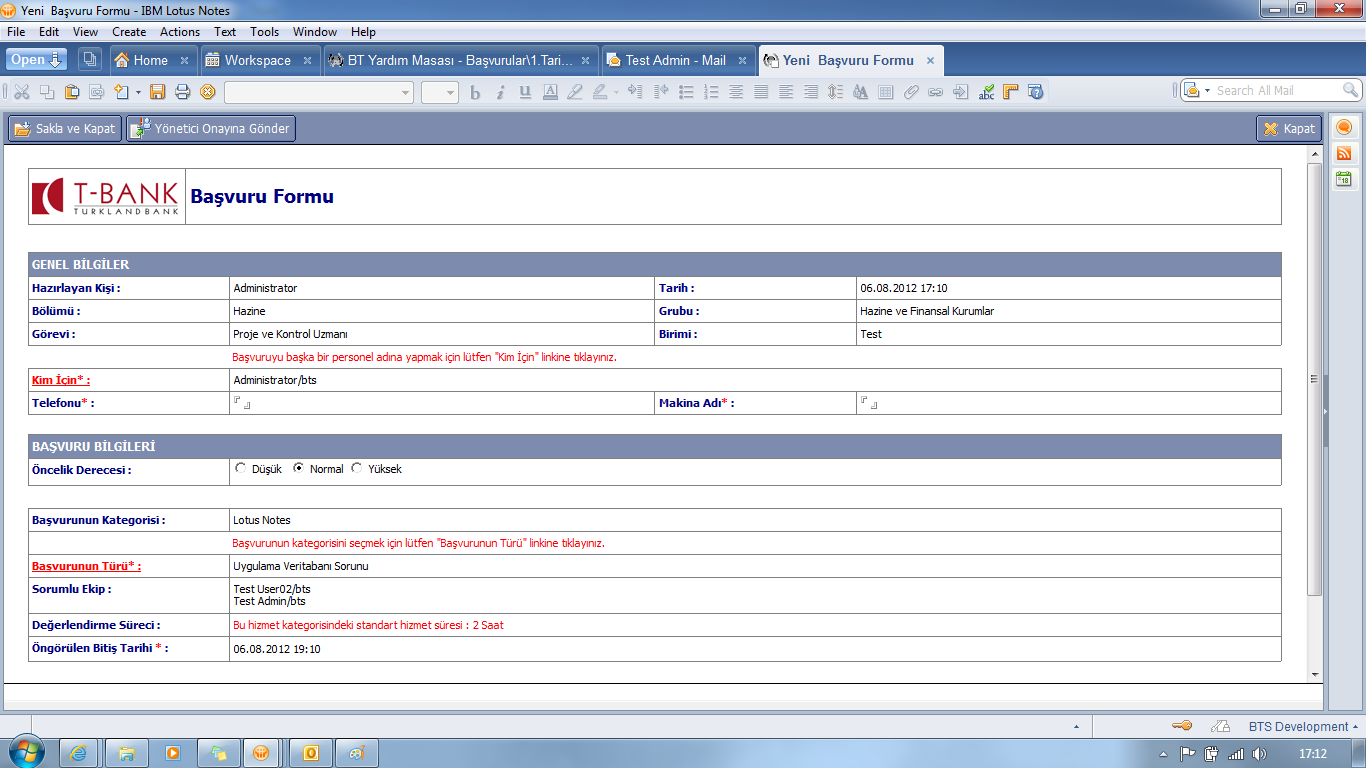Paste using the clipboard toolbar icon
1366x768 pixels.
(x=72, y=92)
